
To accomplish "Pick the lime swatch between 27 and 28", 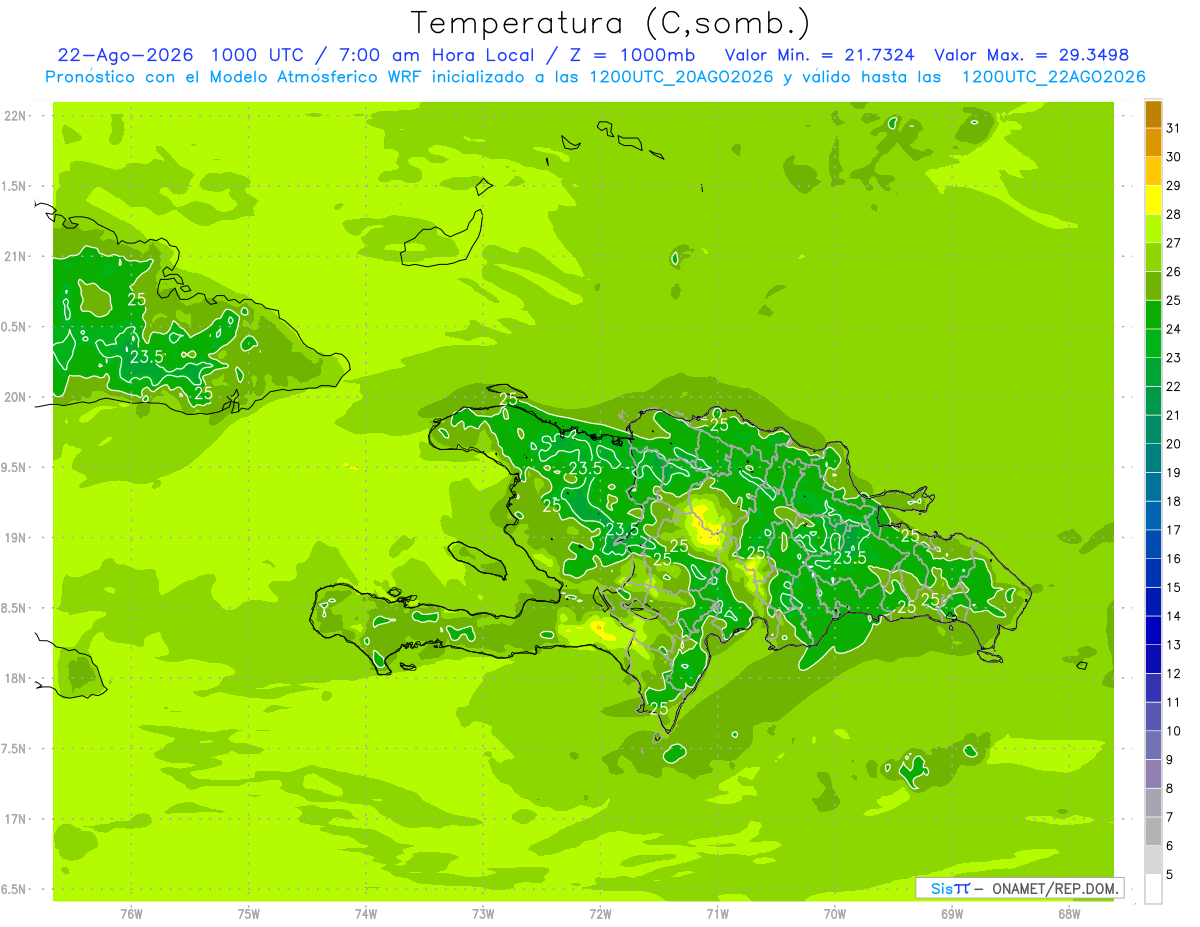I will [1153, 228].
